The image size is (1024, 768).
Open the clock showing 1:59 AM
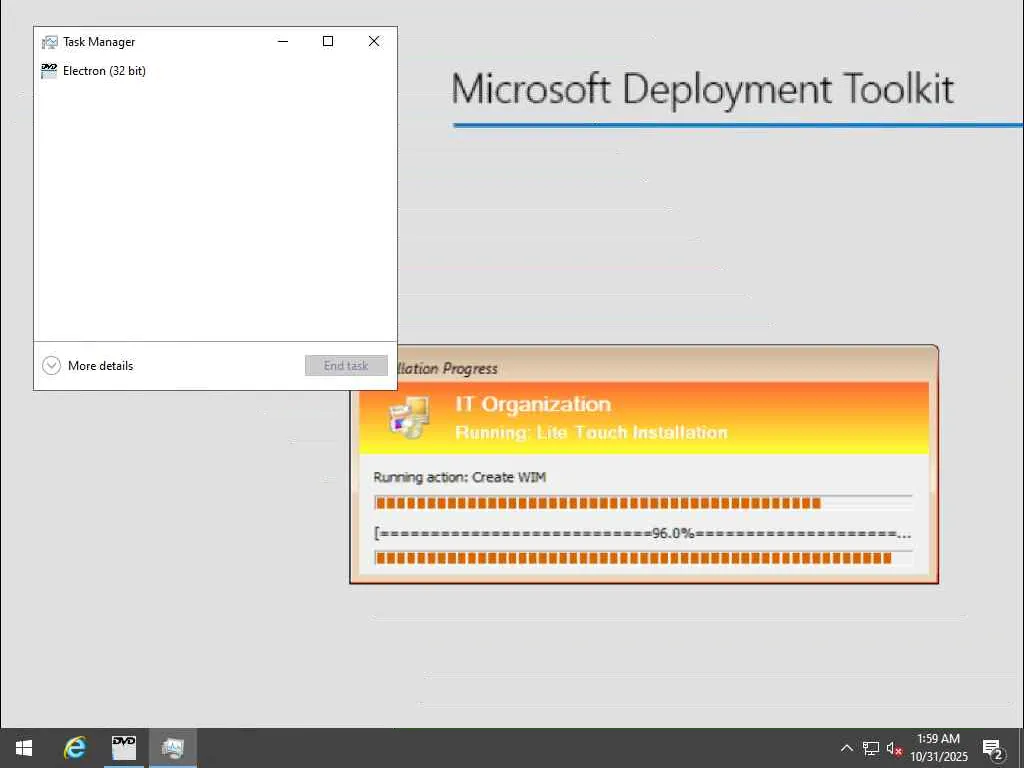tap(938, 748)
